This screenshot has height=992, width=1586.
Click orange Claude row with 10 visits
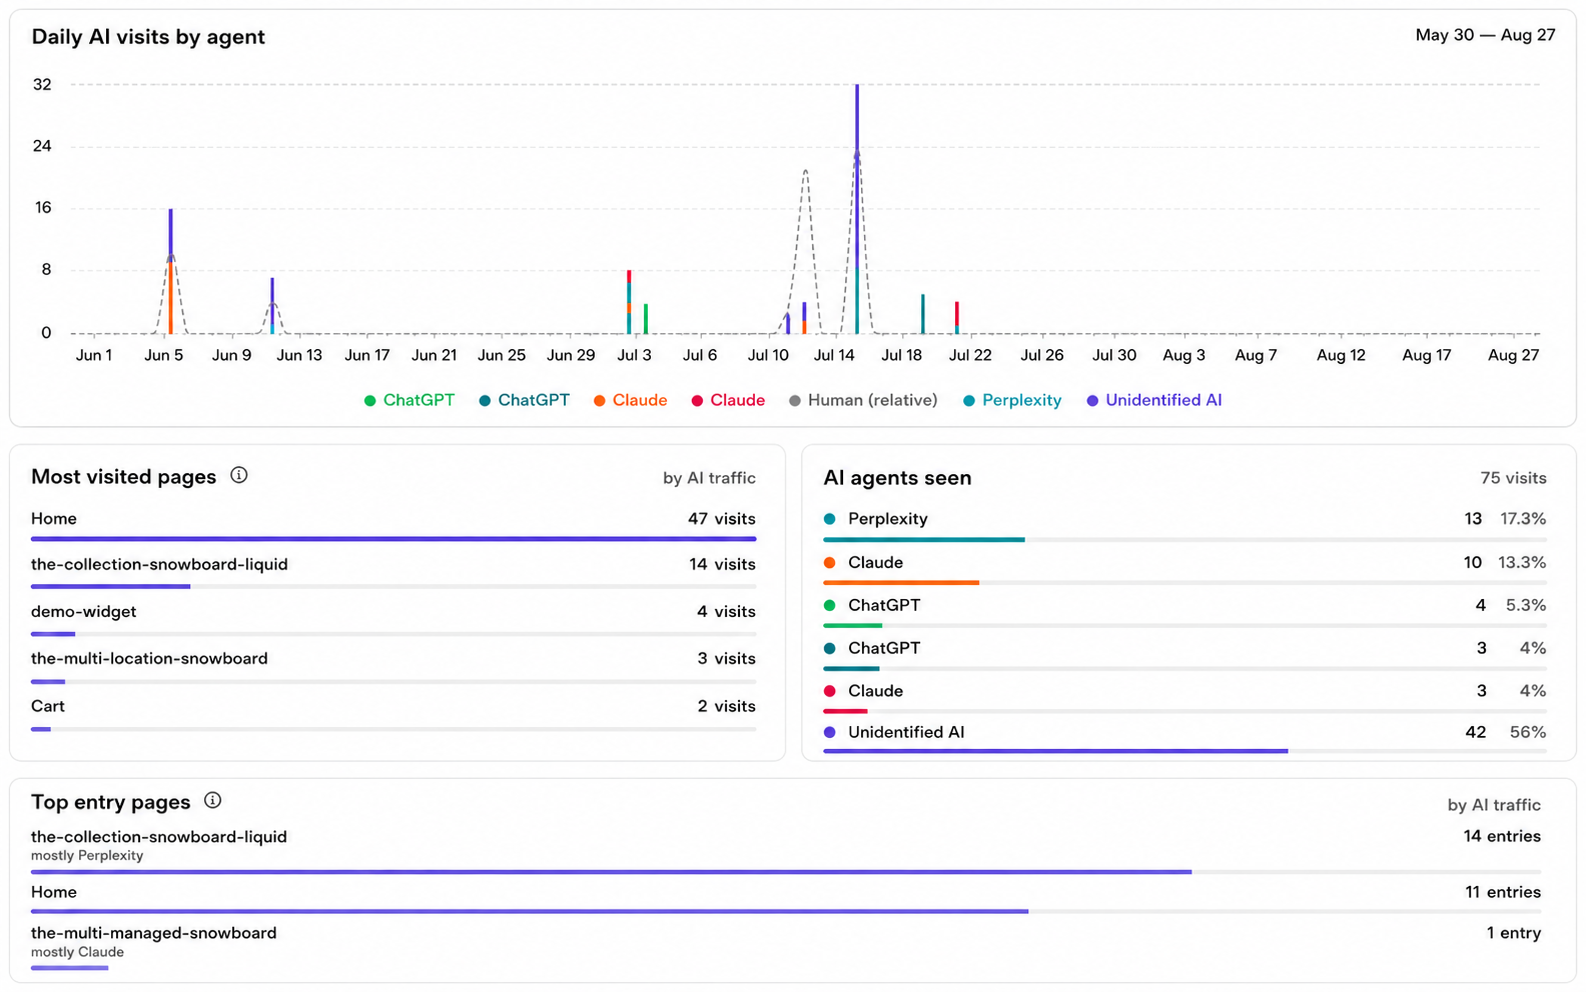[1185, 568]
